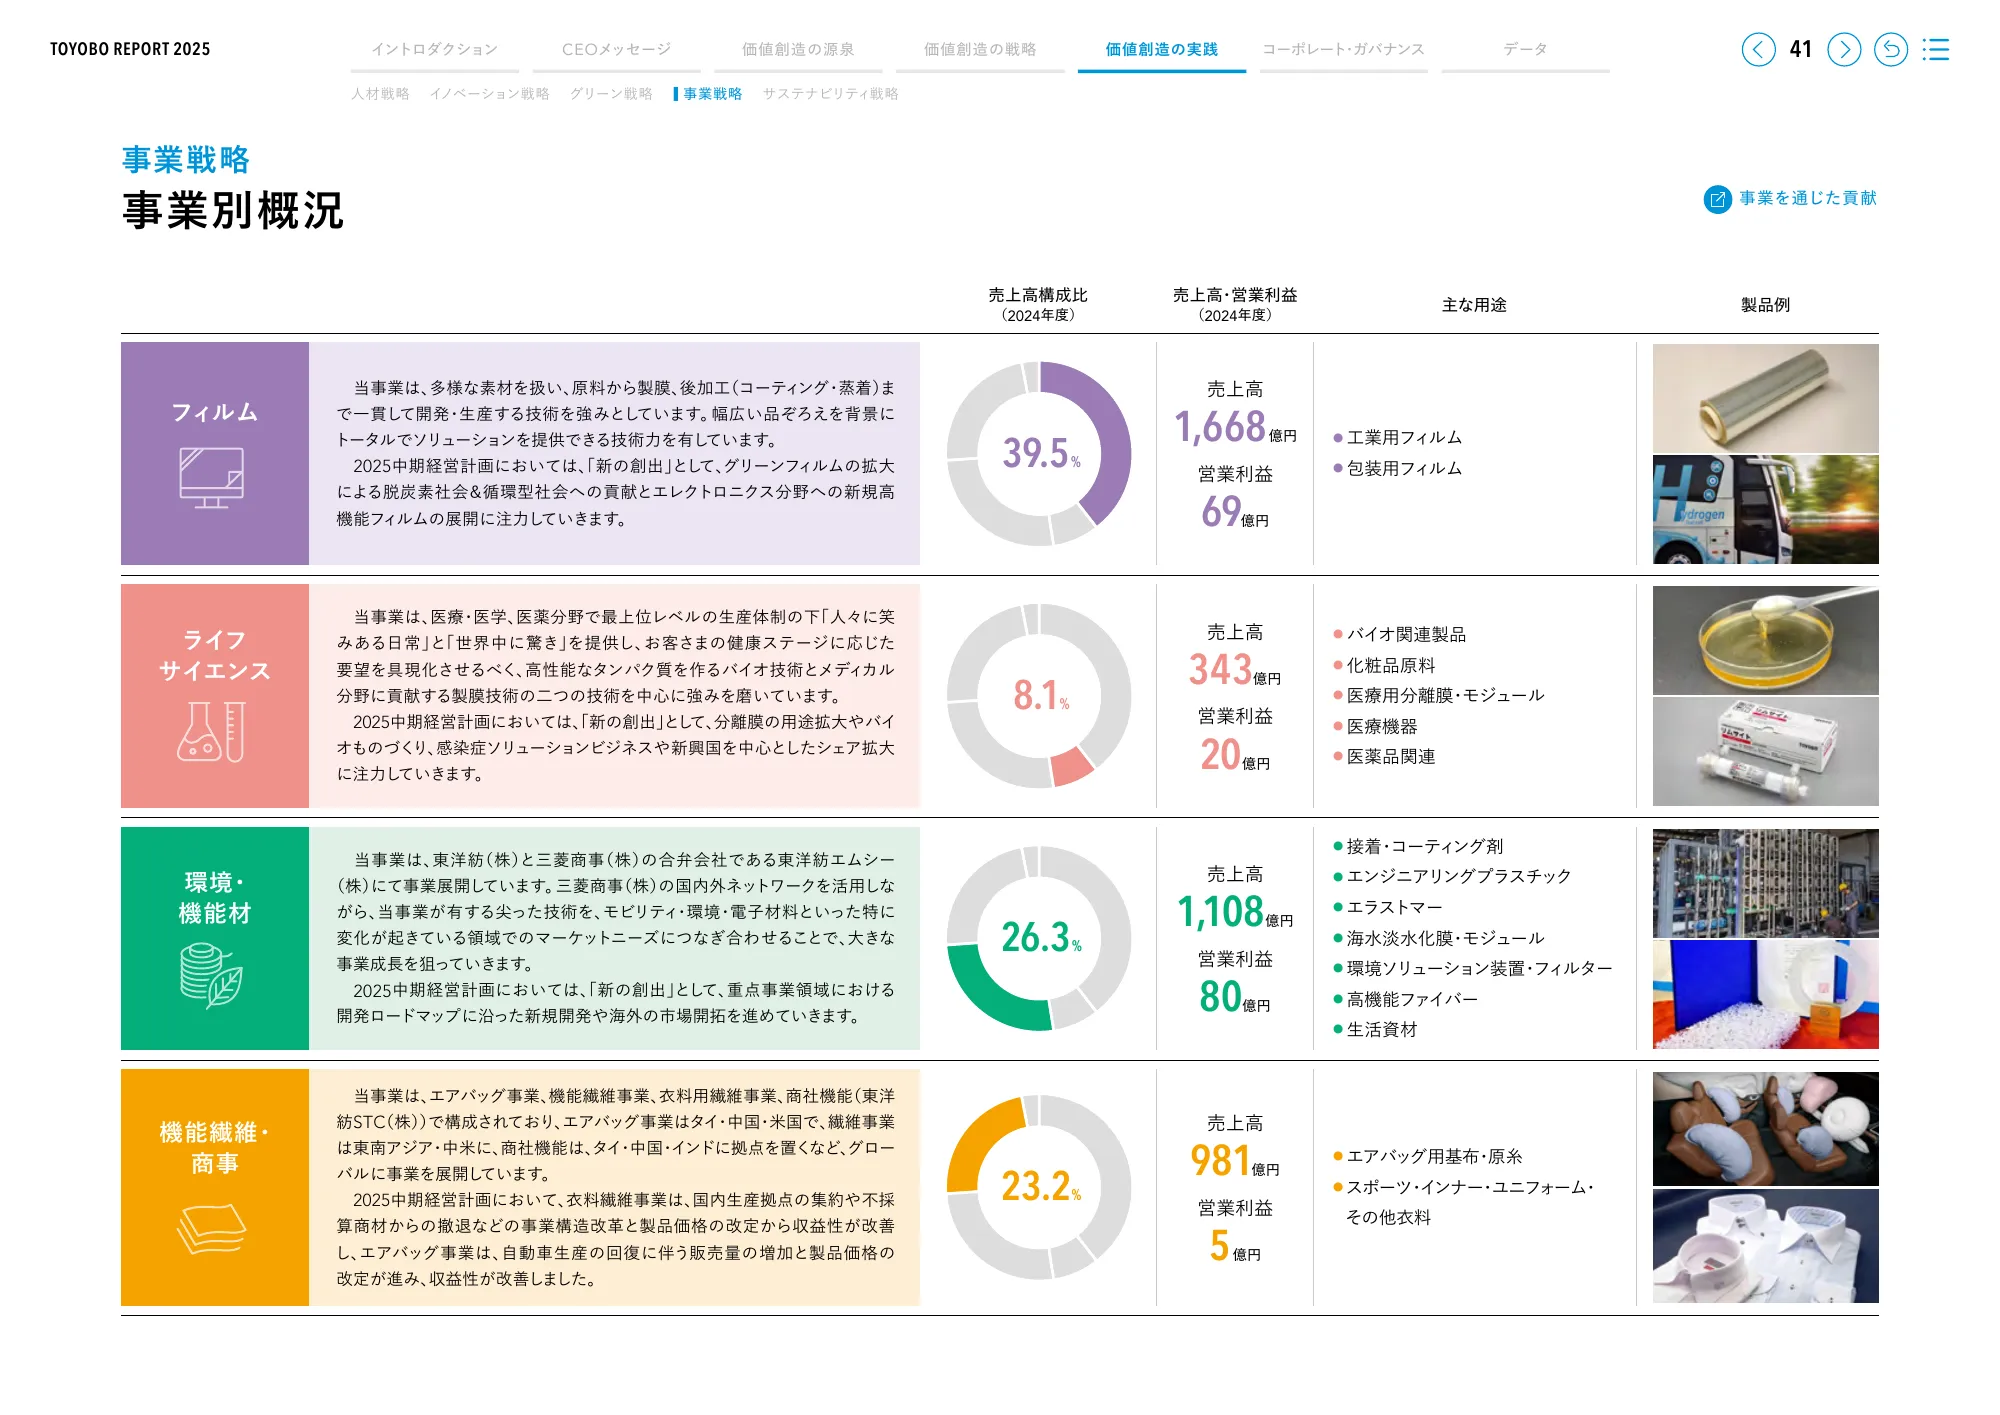The image size is (2000, 1415).
Task: Click the hydrogen bus photo in フィルム examples
Action: pyautogui.click(x=1766, y=512)
